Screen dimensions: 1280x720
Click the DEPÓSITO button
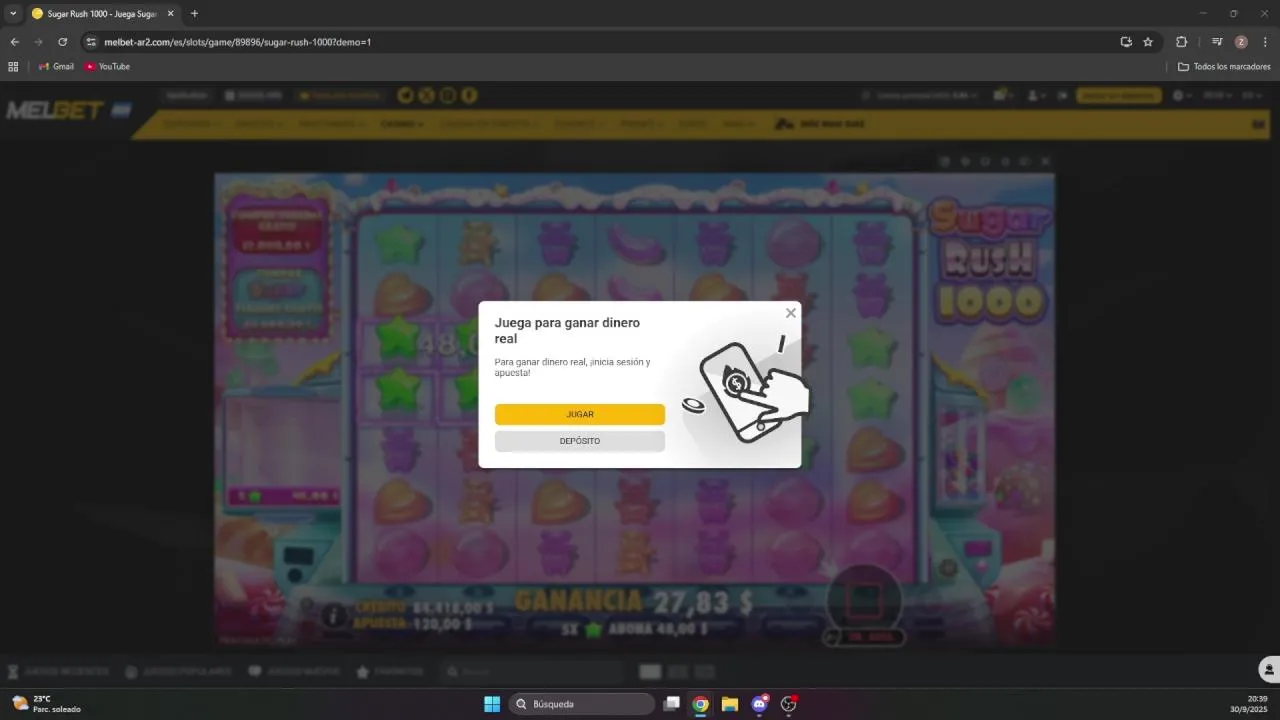point(580,441)
